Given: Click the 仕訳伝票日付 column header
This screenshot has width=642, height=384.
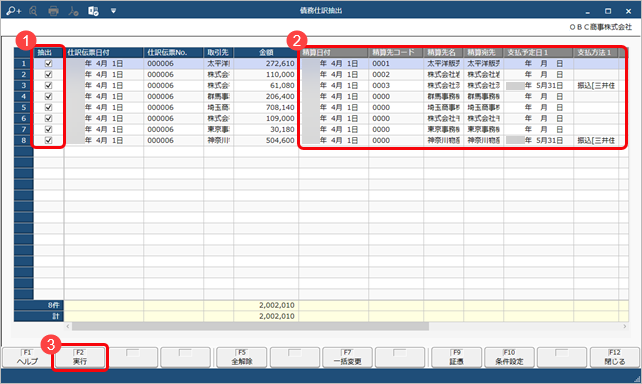Looking at the screenshot, I should point(104,52).
